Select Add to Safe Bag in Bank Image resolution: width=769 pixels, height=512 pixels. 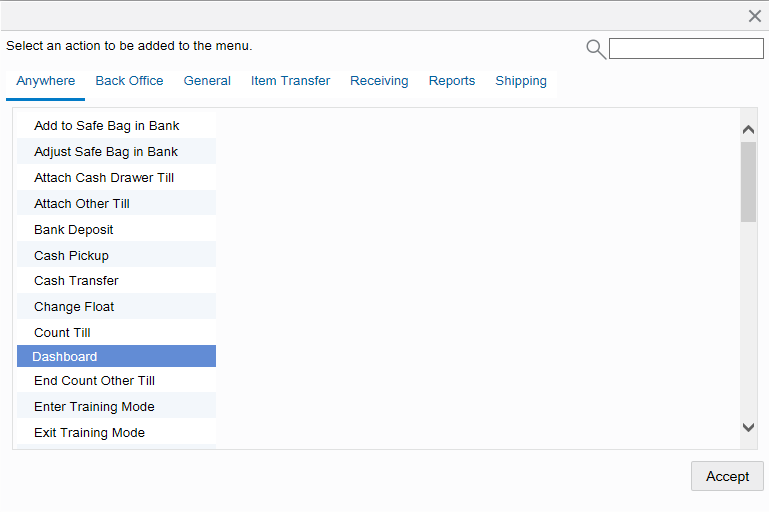(x=116, y=126)
